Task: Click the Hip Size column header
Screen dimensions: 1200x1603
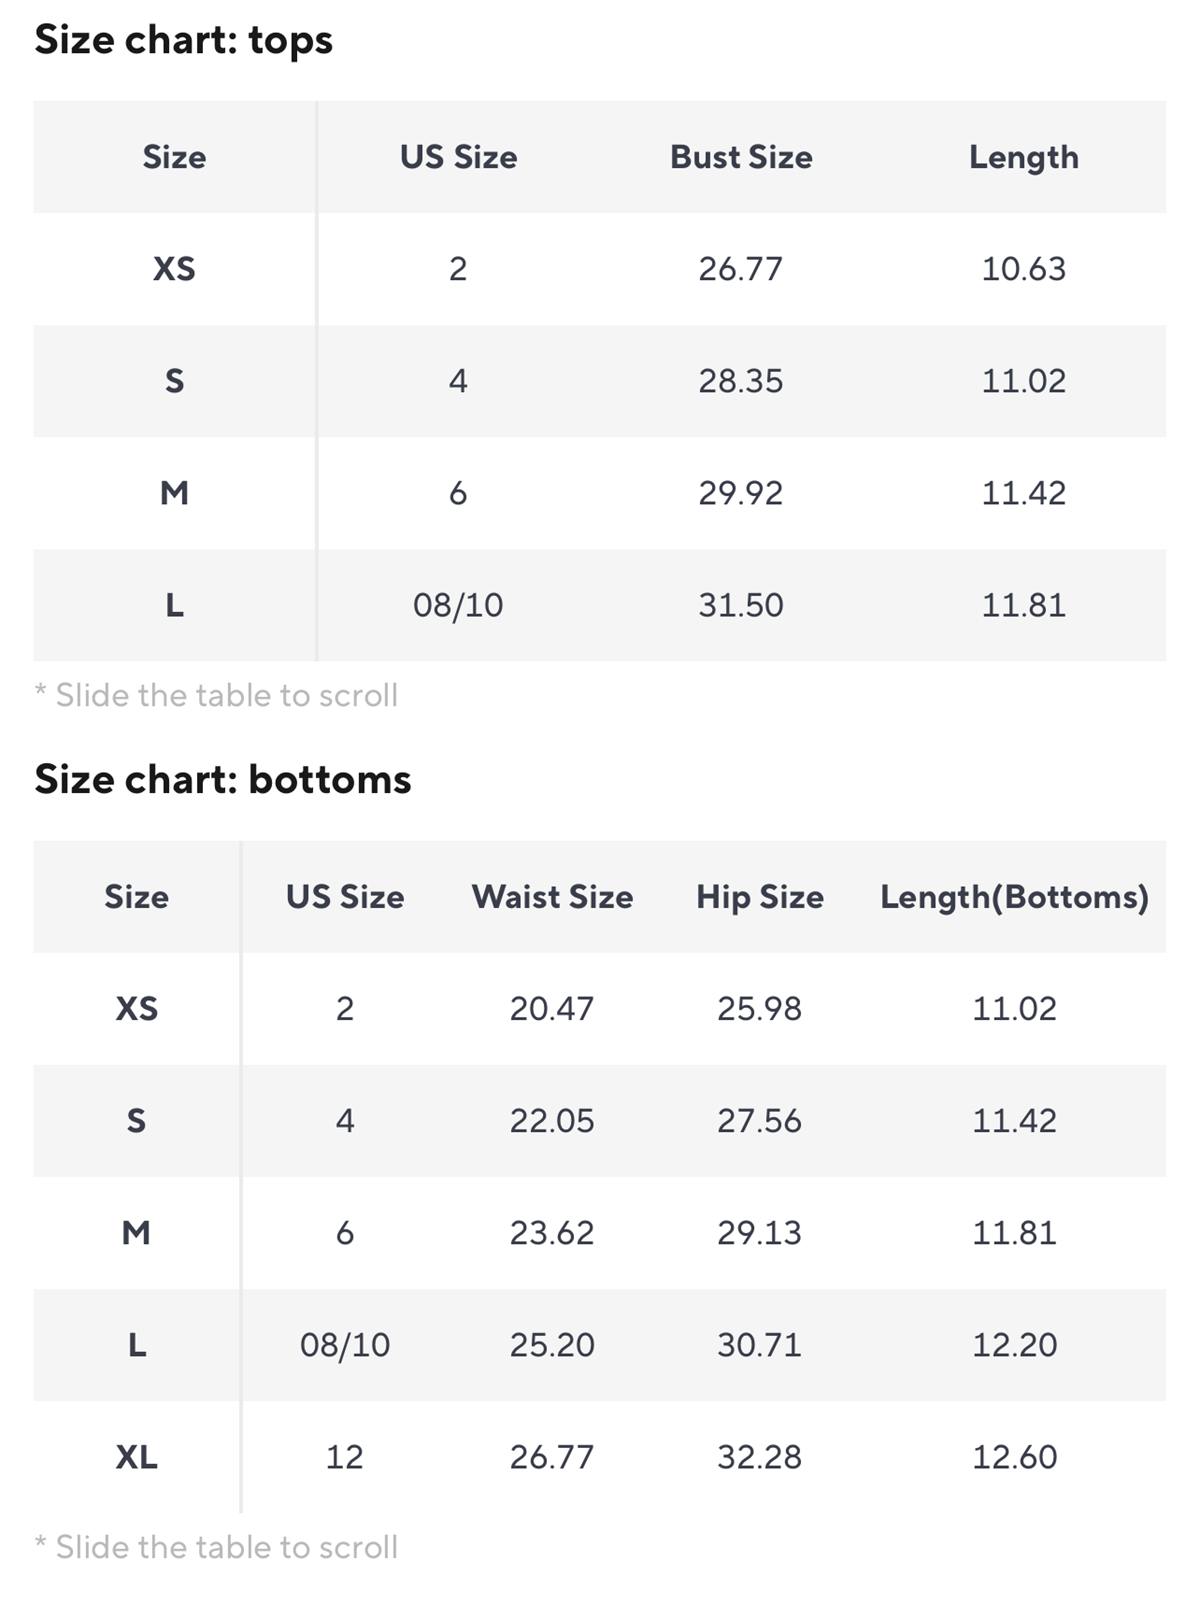Action: pyautogui.click(x=760, y=897)
